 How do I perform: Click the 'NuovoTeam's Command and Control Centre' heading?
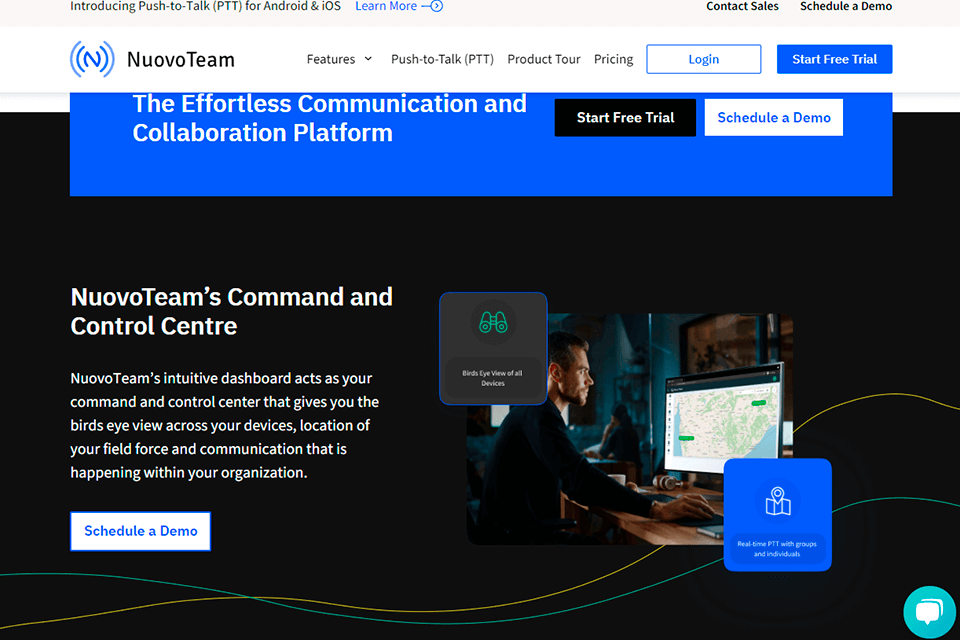click(231, 311)
